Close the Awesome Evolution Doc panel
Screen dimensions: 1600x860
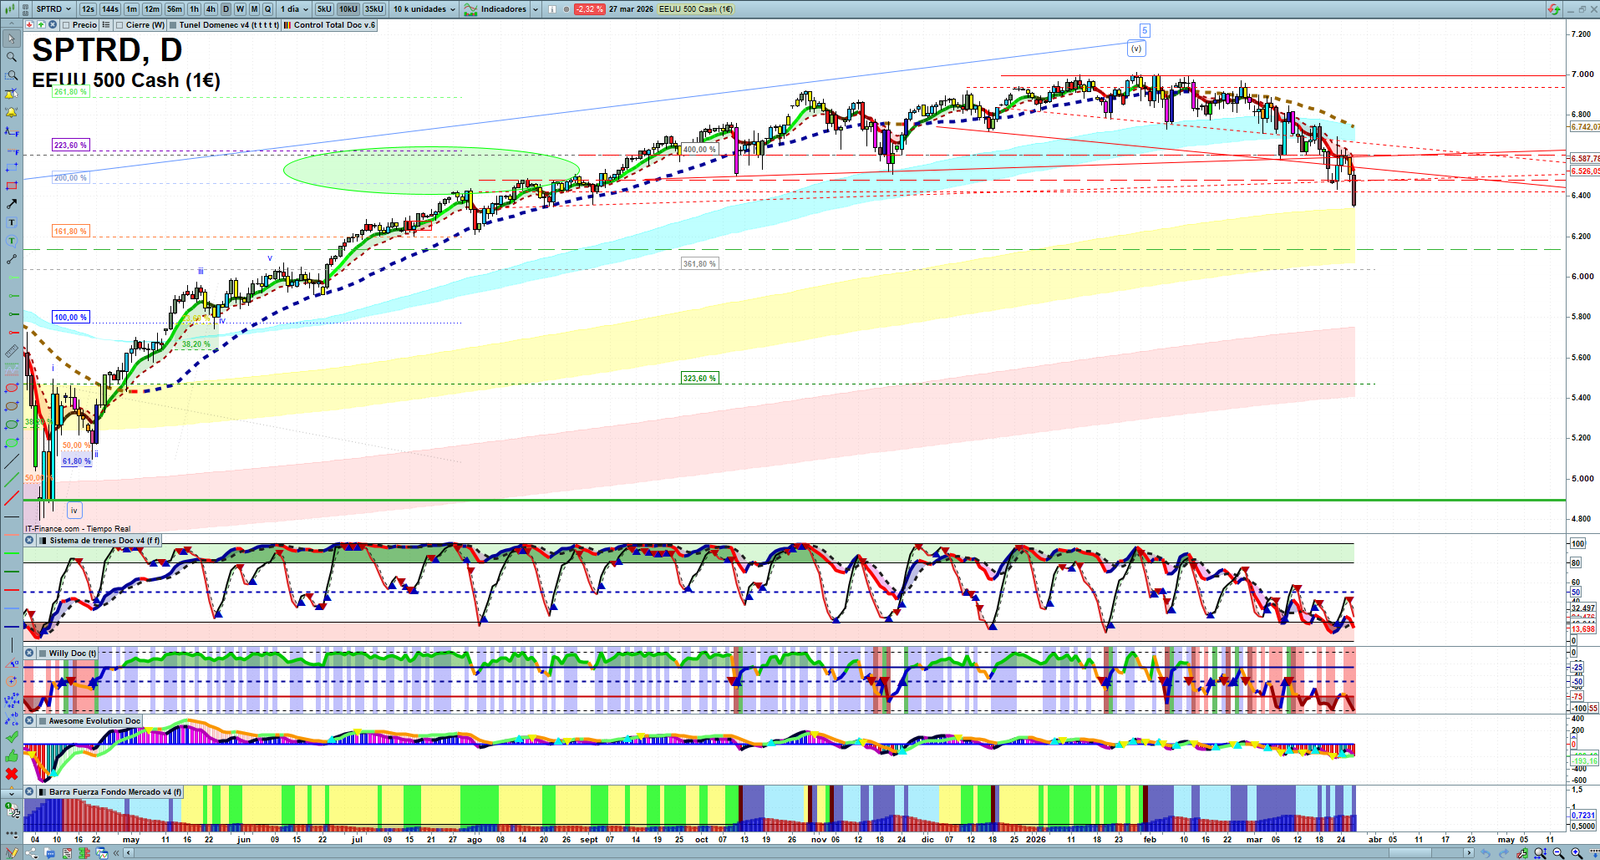30,721
